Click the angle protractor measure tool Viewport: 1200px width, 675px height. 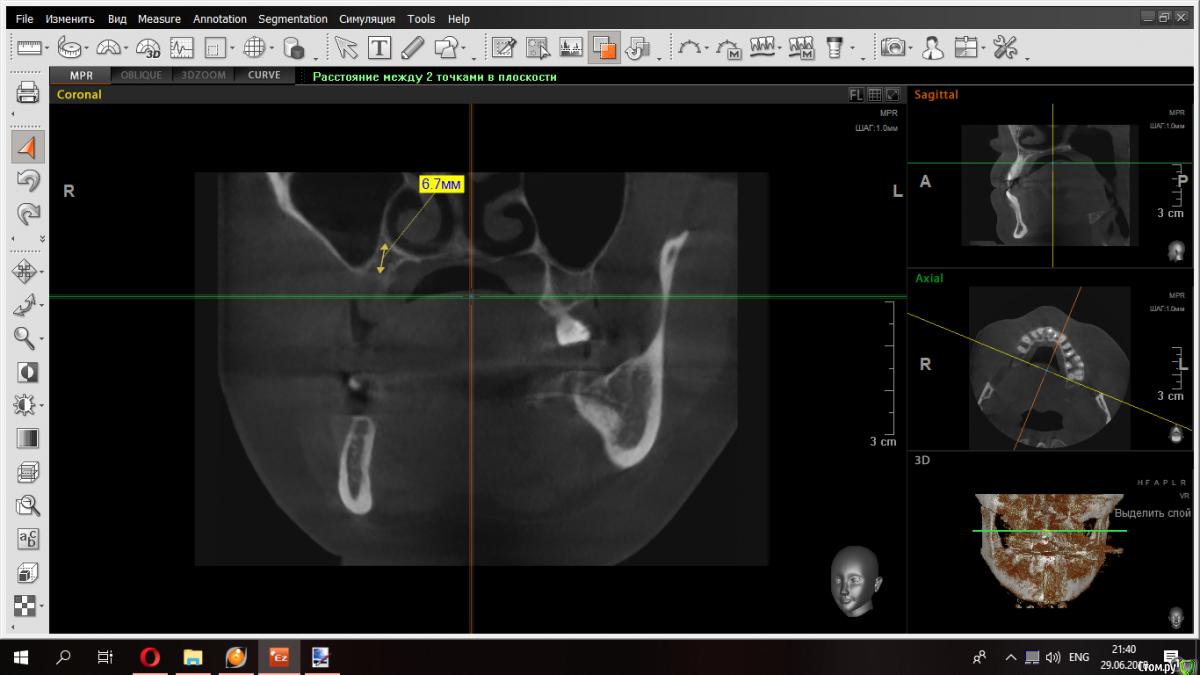108,47
